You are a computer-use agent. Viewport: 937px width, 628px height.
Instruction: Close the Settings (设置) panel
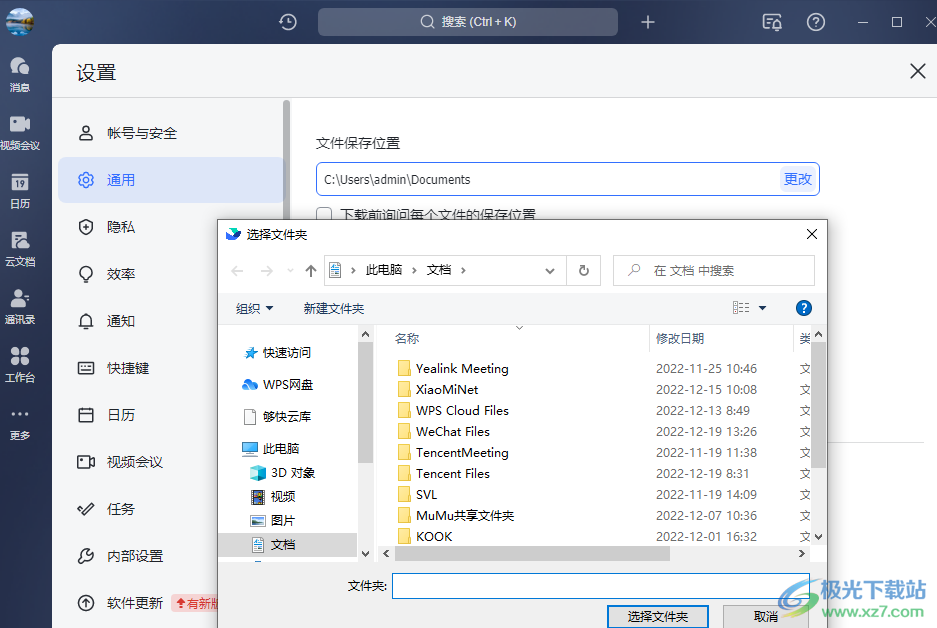click(917, 71)
